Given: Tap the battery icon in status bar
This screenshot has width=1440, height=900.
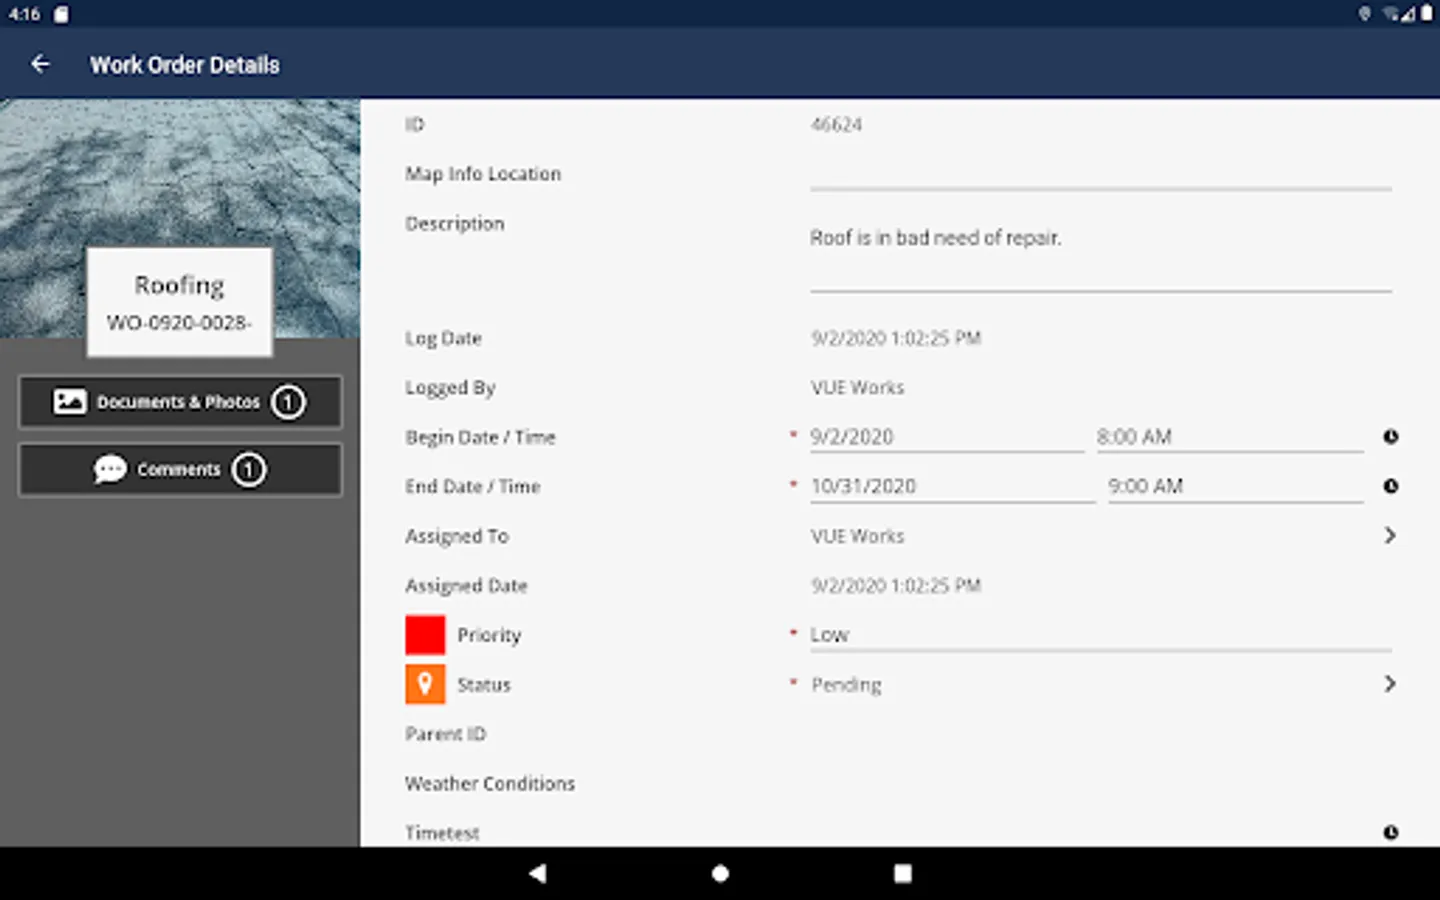Looking at the screenshot, I should (x=1427, y=14).
